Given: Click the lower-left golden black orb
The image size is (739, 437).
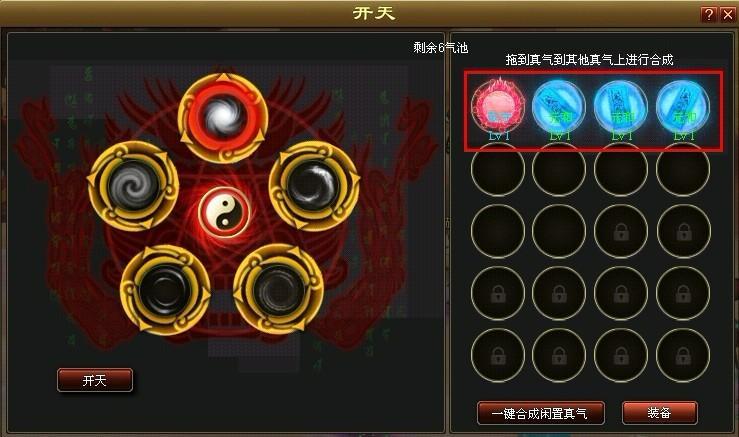Looking at the screenshot, I should [165, 289].
